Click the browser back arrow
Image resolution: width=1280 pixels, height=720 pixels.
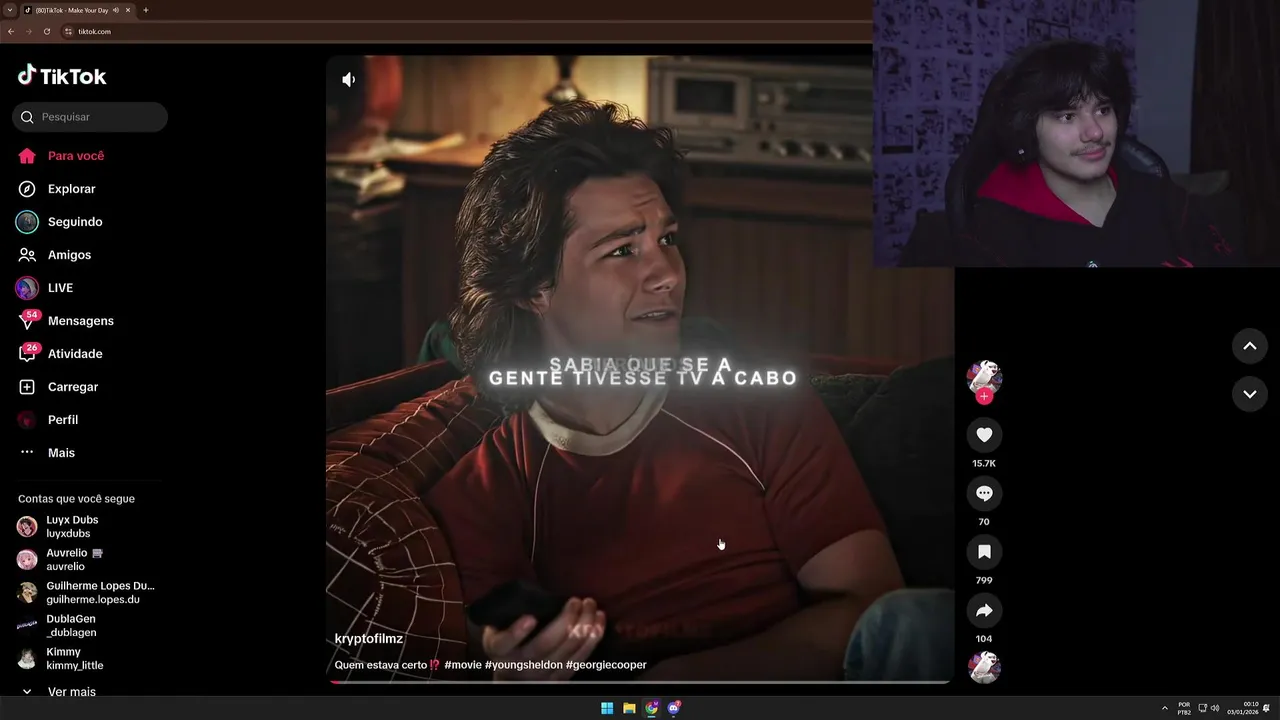[11, 32]
